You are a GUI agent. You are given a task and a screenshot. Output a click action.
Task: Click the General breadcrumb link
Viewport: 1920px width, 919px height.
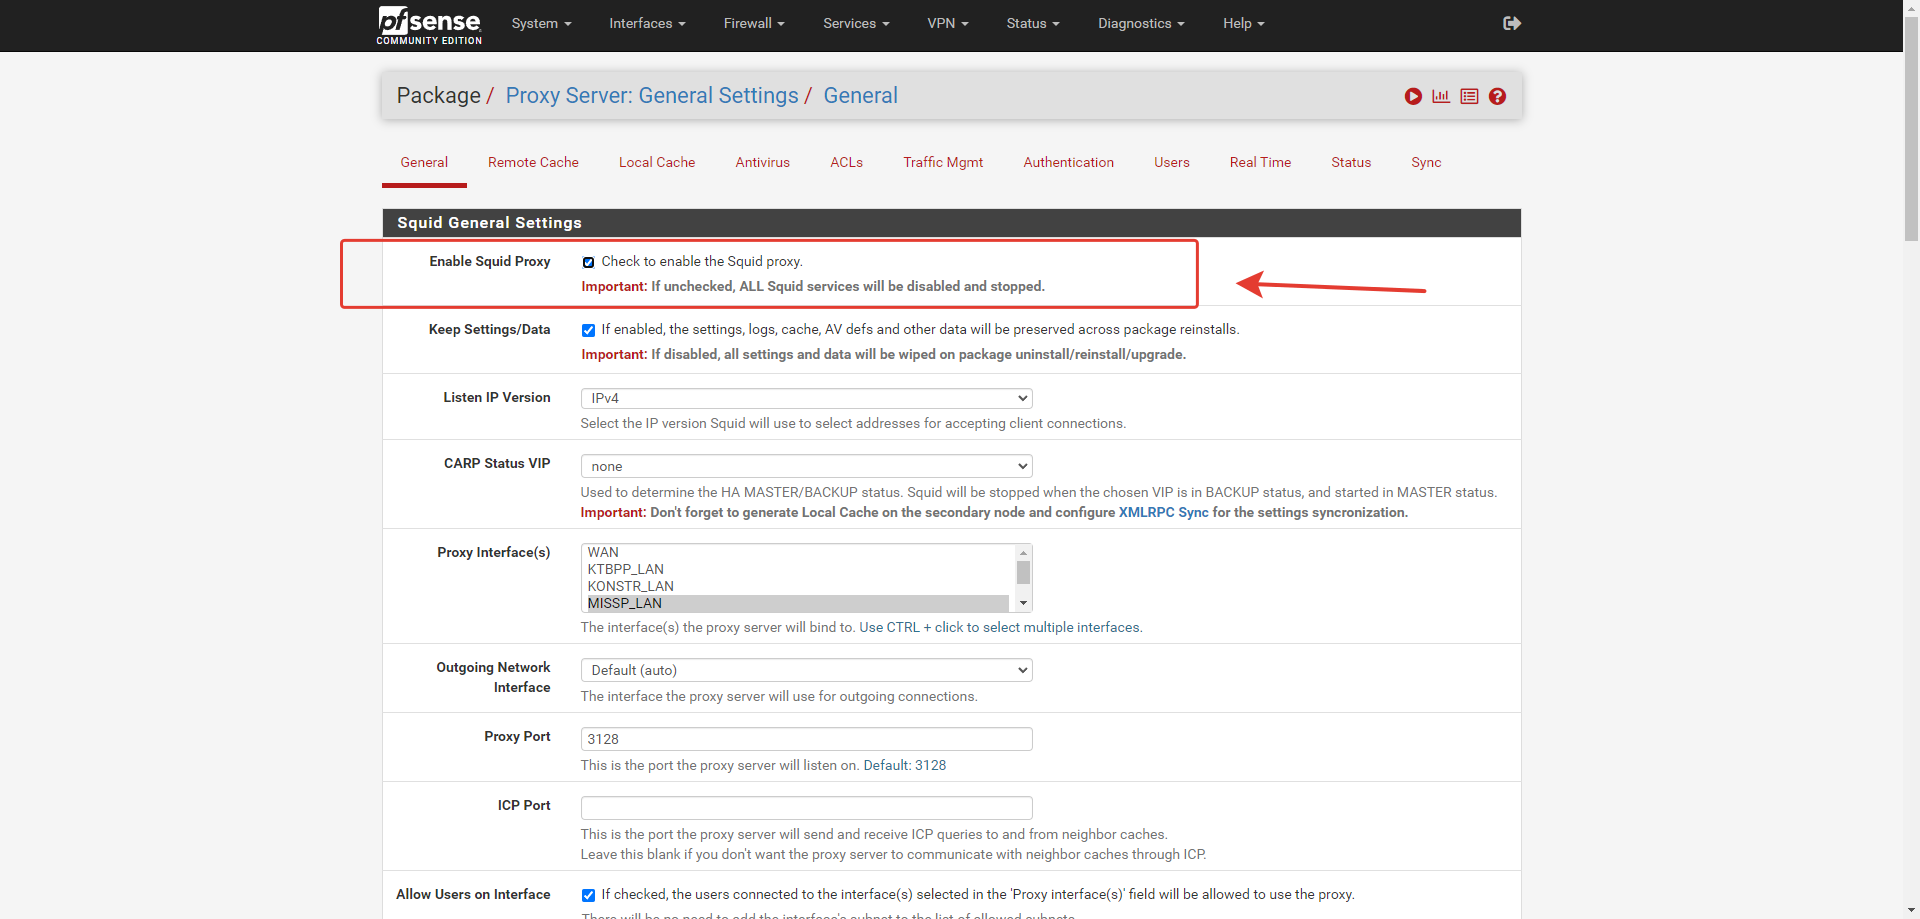861,96
